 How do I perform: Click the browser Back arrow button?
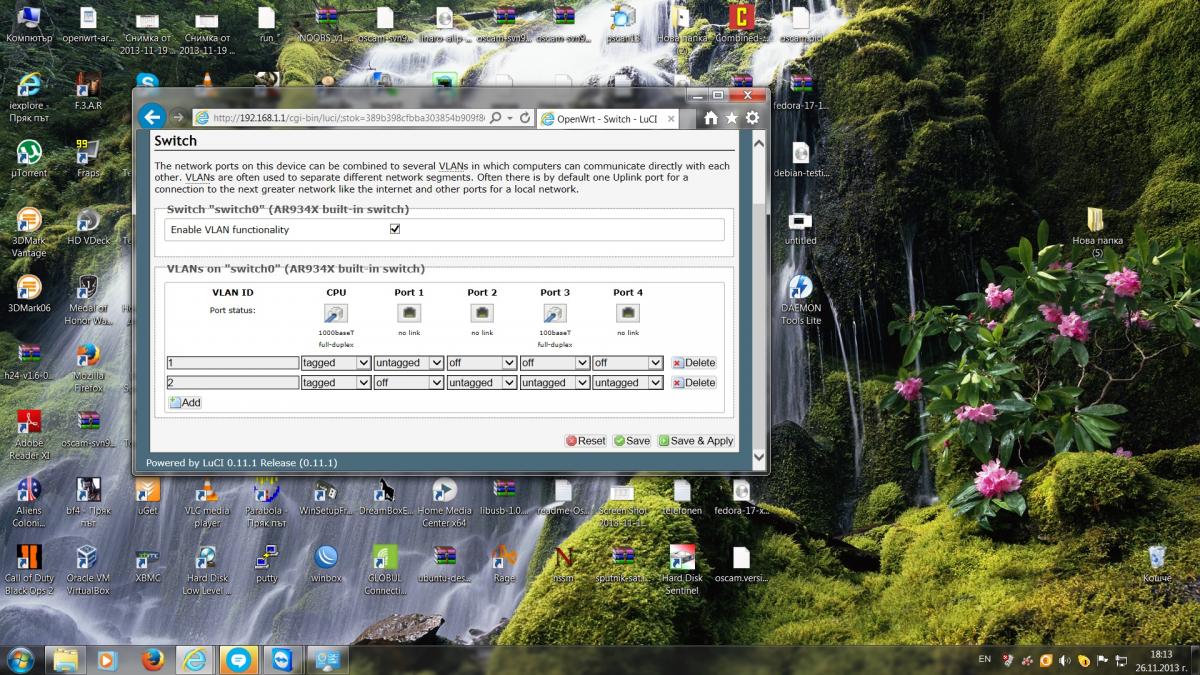(x=151, y=117)
